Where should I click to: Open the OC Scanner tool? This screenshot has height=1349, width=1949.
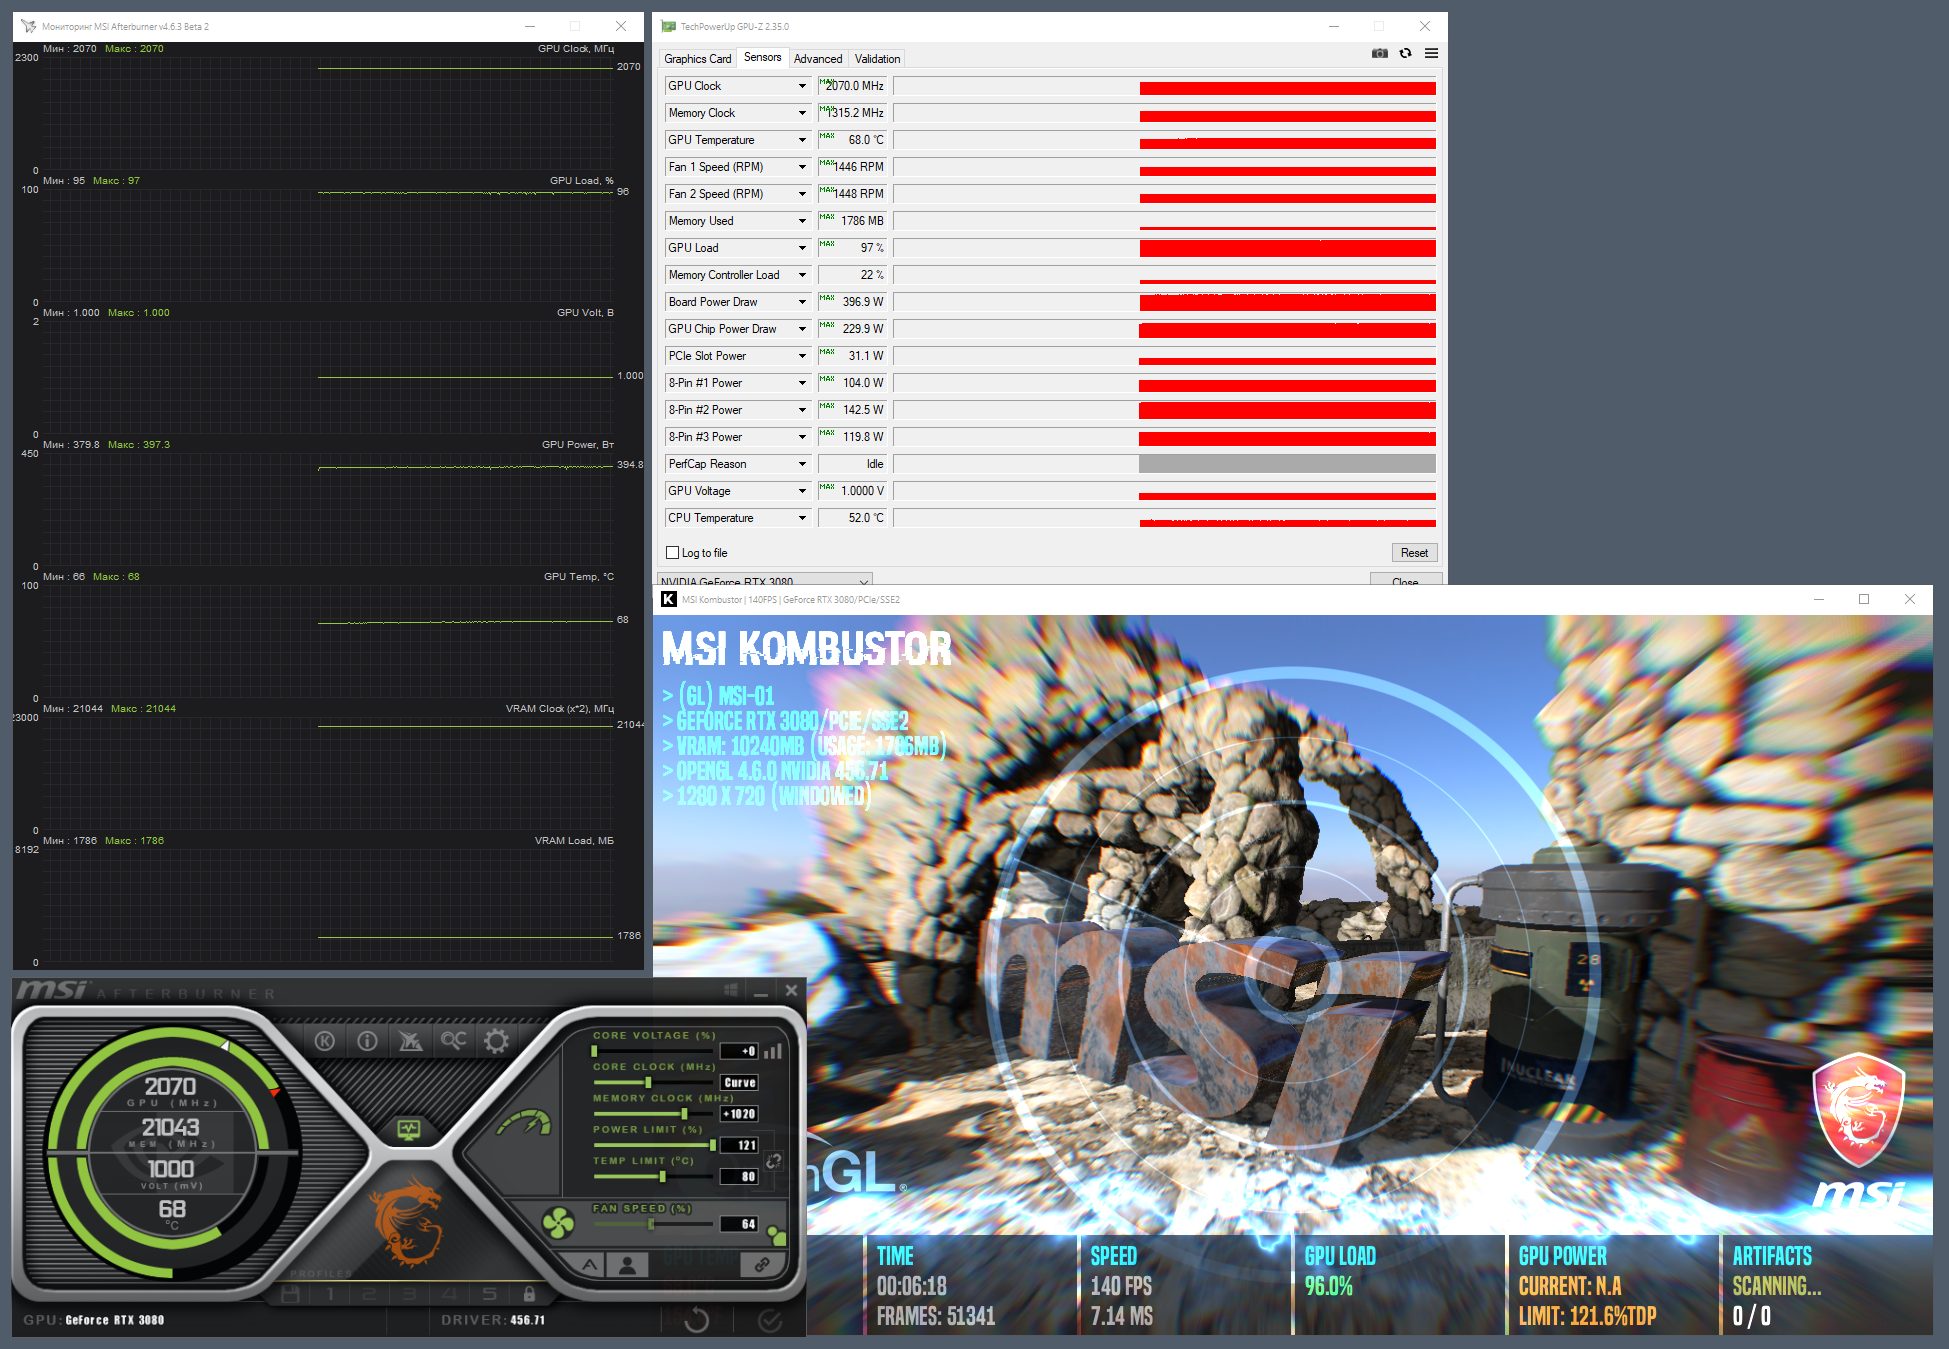tap(453, 1041)
